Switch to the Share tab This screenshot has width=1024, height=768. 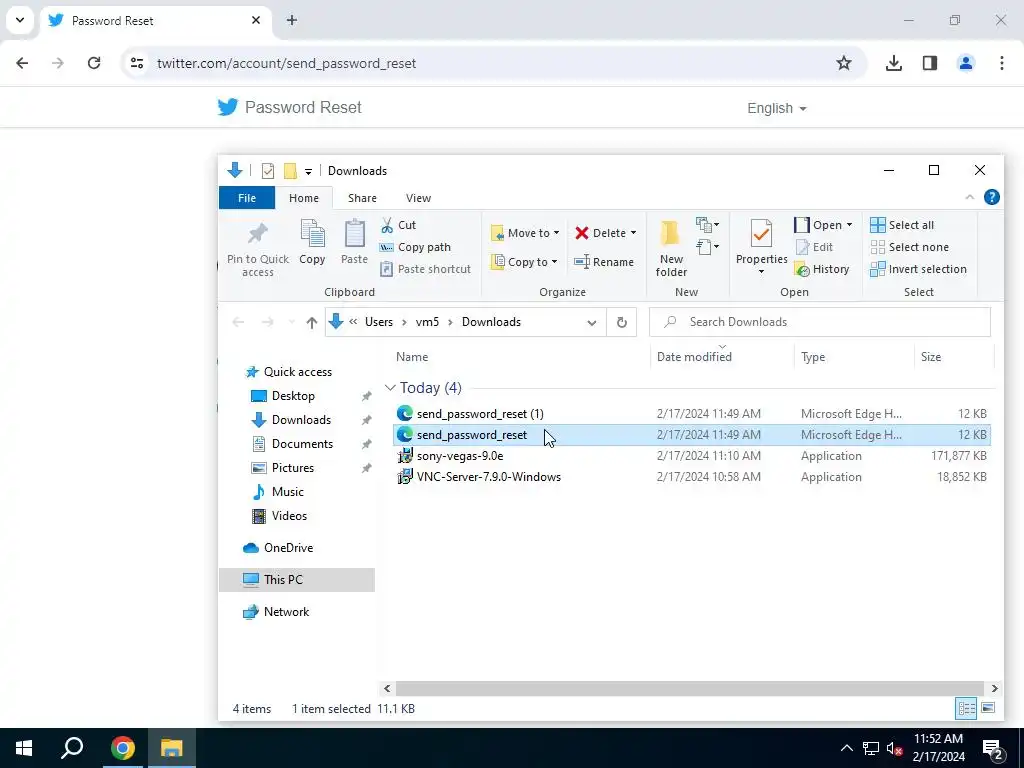click(x=362, y=198)
